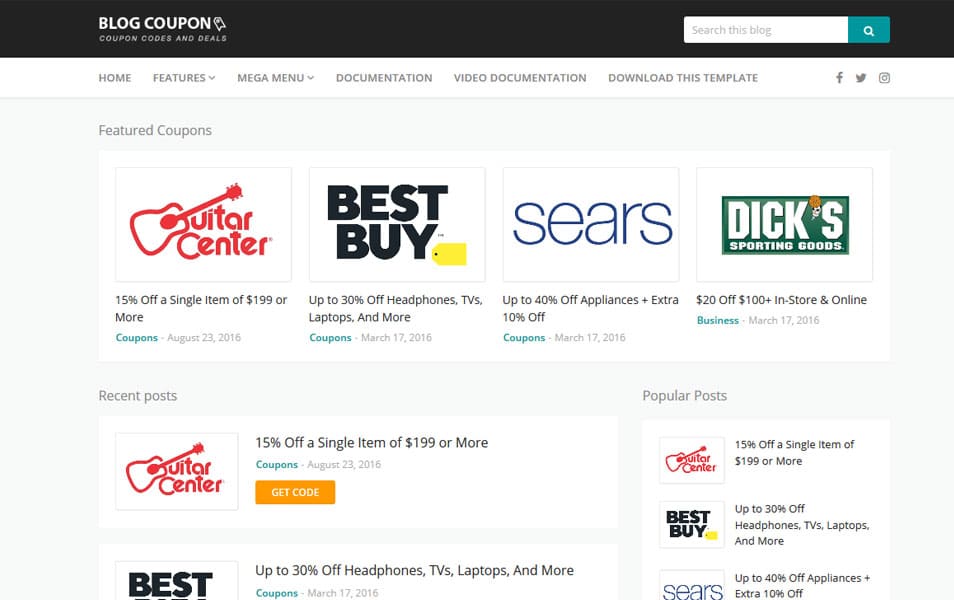Expand the Features chevron arrow
Image resolution: width=954 pixels, height=600 pixels.
pyautogui.click(x=211, y=77)
